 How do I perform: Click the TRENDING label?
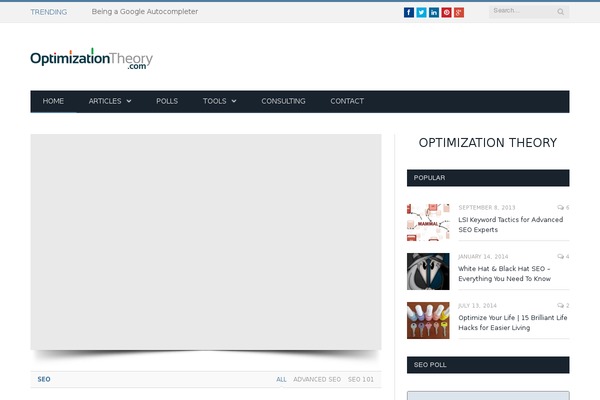[x=49, y=12]
